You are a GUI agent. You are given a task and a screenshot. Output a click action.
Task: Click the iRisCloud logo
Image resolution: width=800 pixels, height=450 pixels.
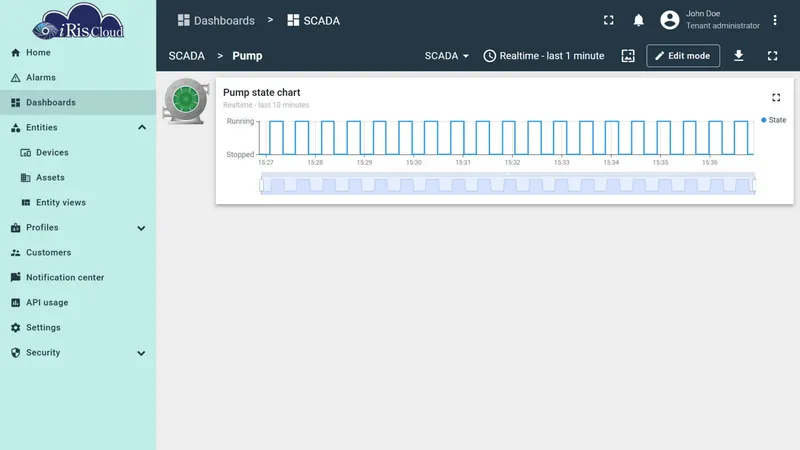point(78,21)
